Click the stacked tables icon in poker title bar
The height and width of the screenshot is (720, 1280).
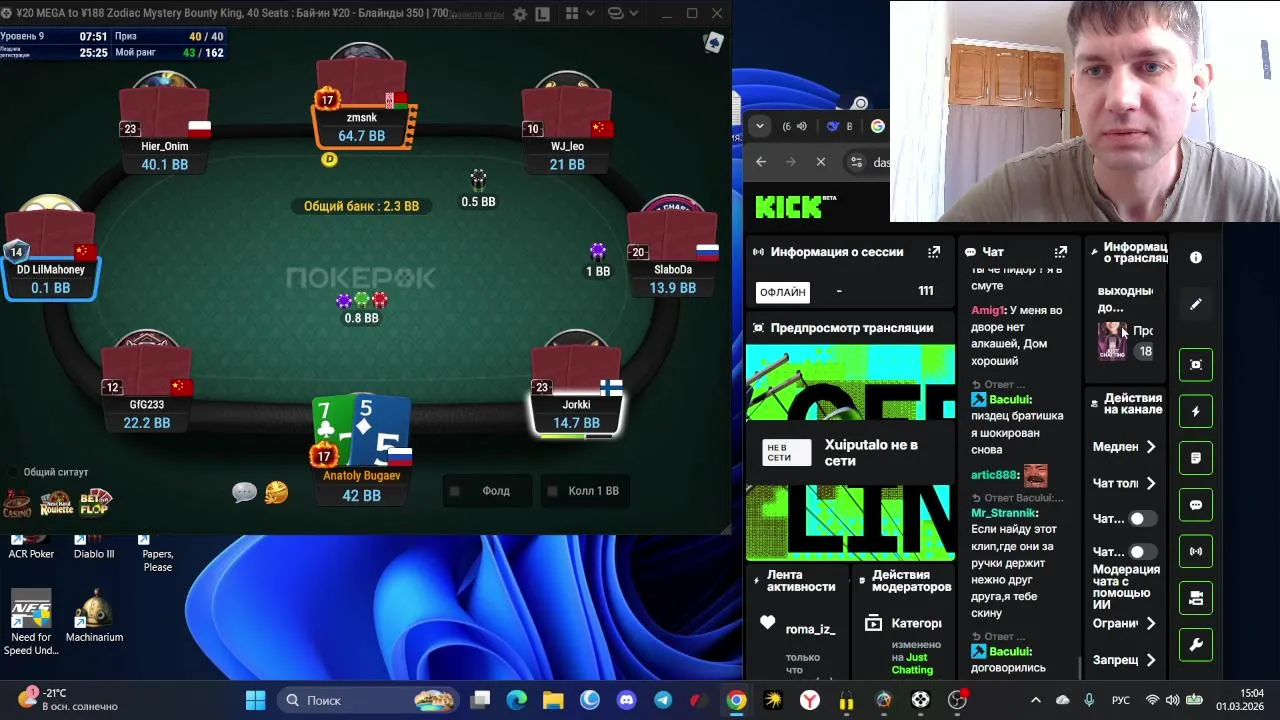pyautogui.click(x=617, y=14)
